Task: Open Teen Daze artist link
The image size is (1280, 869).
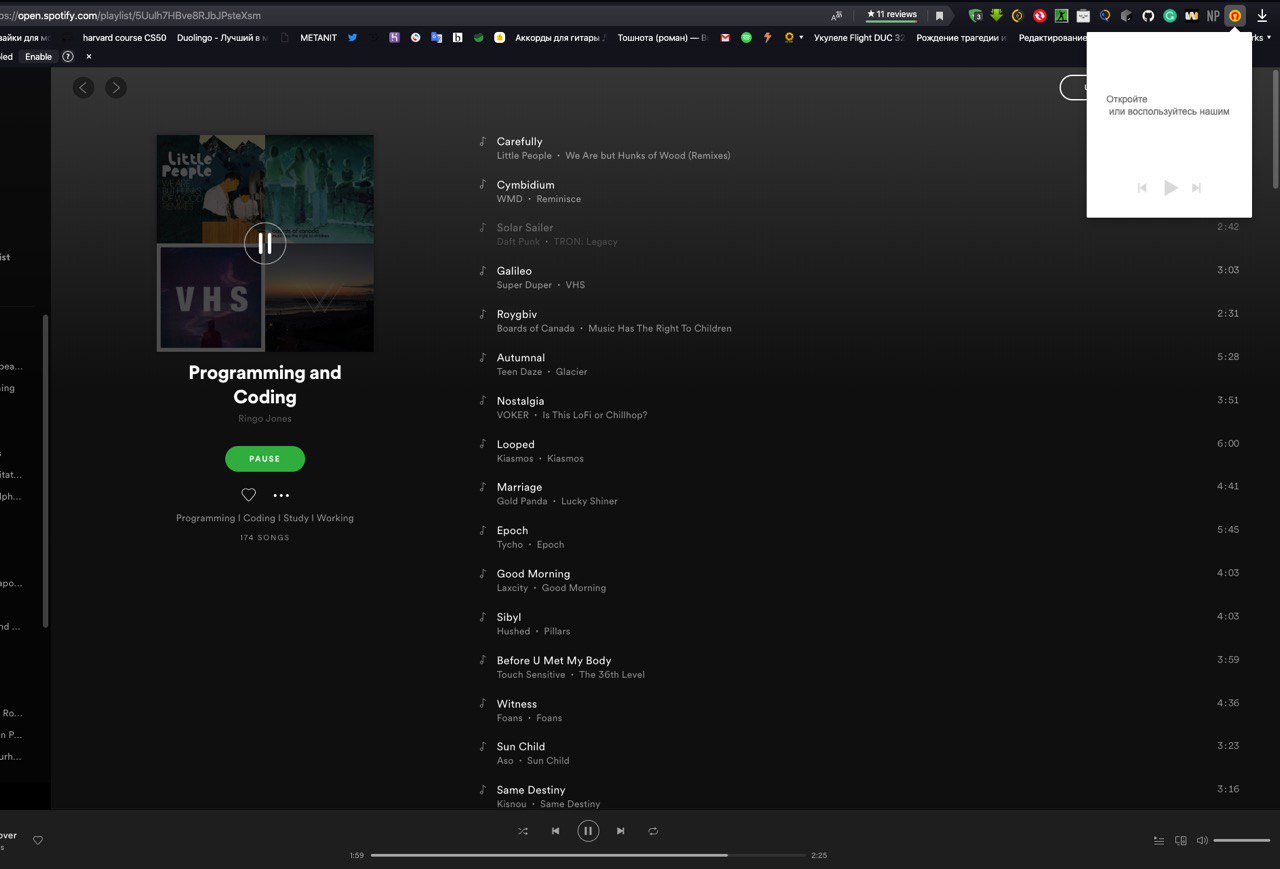Action: click(519, 372)
